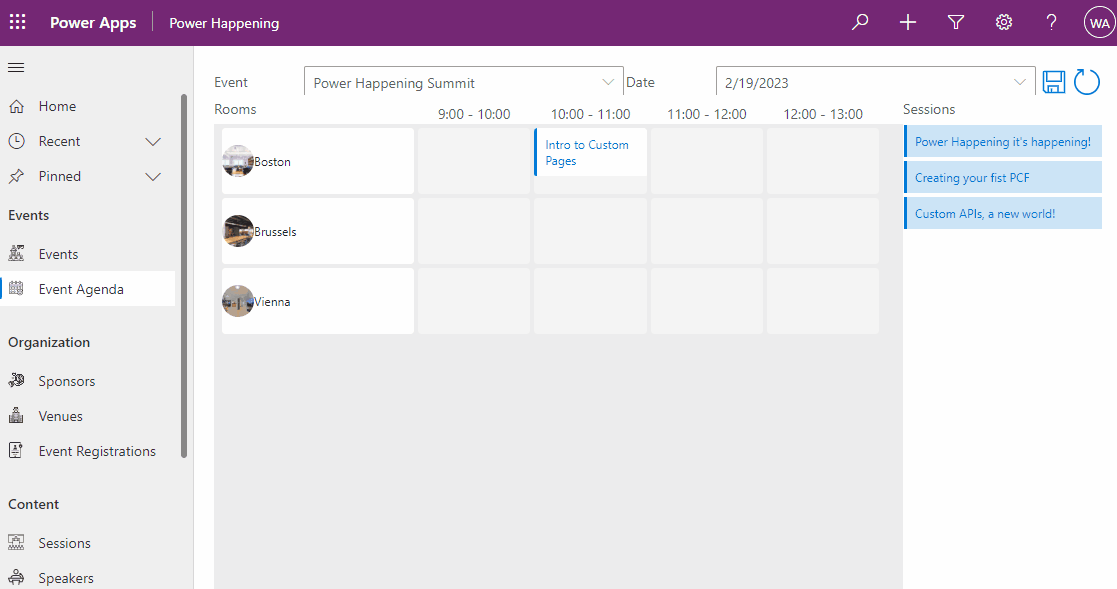Image resolution: width=1117 pixels, height=589 pixels.
Task: Click Brussels 12:00 - 13:00 slot
Action: pyautogui.click(x=823, y=231)
